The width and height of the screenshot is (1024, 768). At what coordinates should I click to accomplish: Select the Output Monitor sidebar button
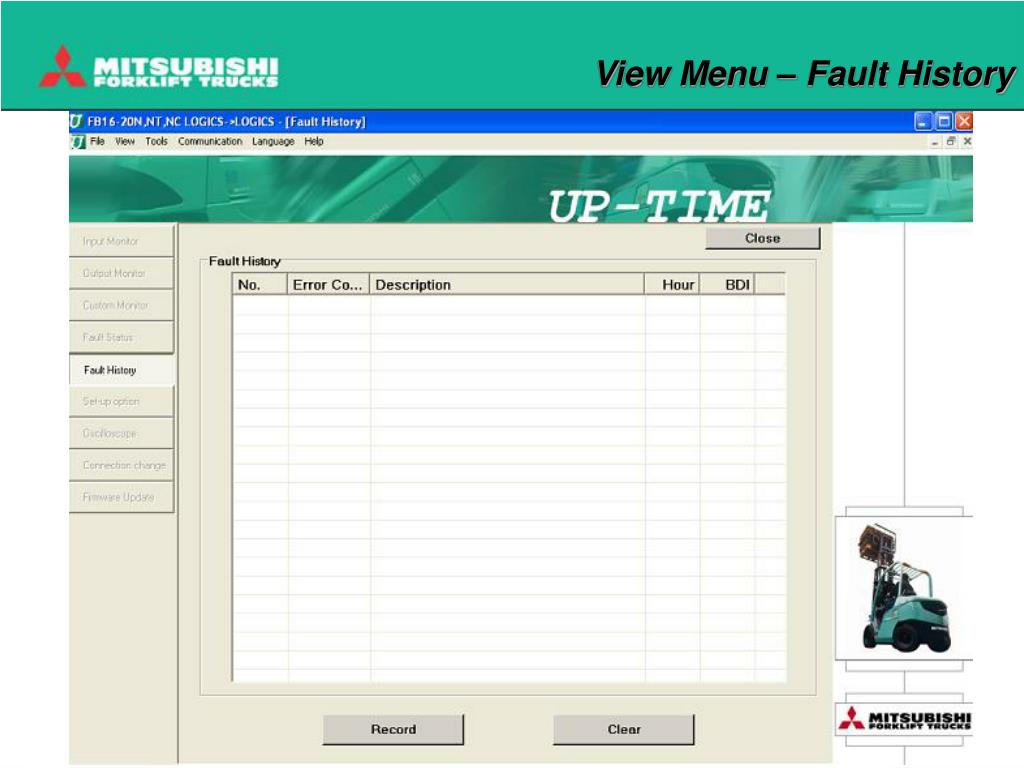pyautogui.click(x=121, y=273)
